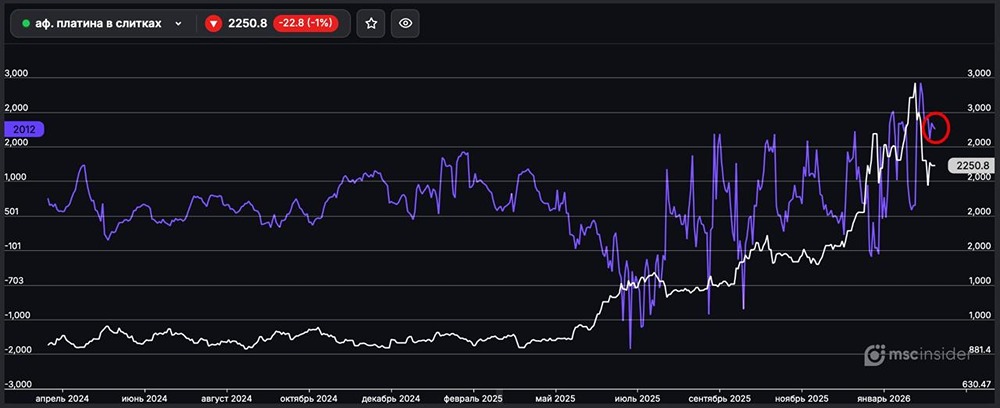Toggle chart visibility with the eye icon
Image resolution: width=1000 pixels, height=408 pixels.
[x=405, y=24]
